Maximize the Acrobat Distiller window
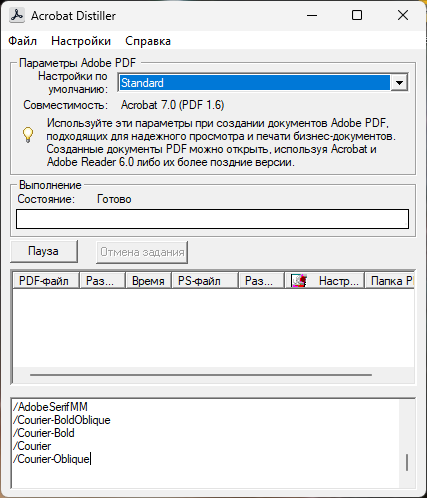Viewport: 427px width, 498px height. tap(357, 15)
